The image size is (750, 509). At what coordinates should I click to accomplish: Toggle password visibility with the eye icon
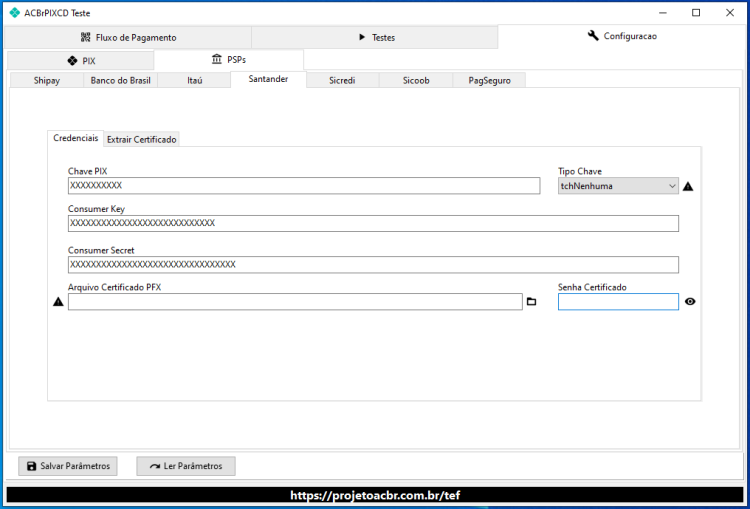[x=690, y=301]
